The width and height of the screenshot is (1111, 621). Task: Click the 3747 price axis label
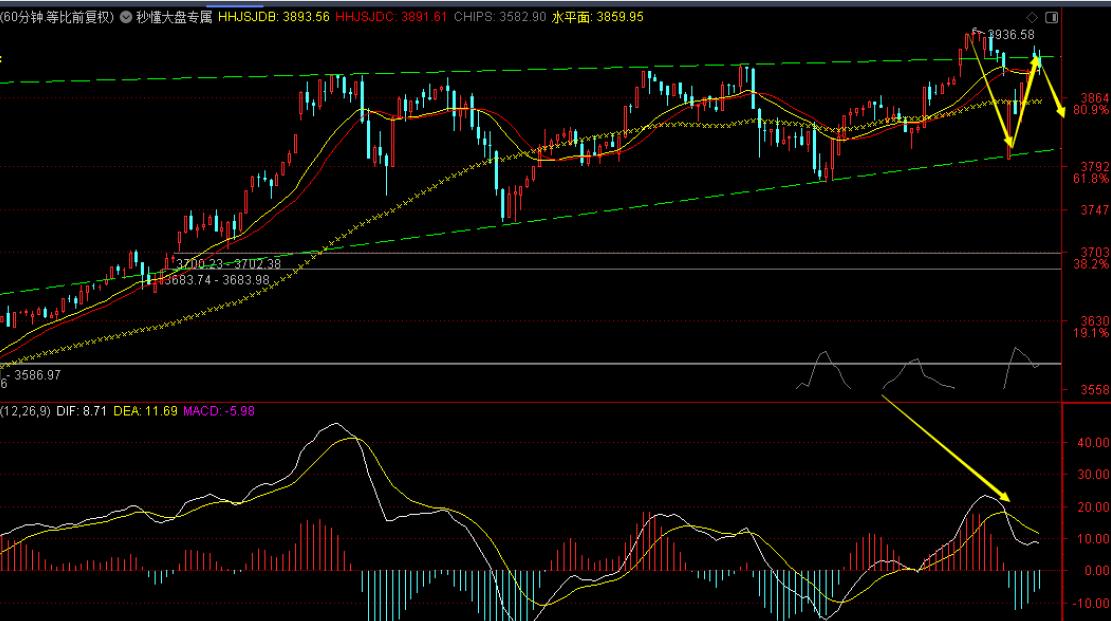point(1095,210)
